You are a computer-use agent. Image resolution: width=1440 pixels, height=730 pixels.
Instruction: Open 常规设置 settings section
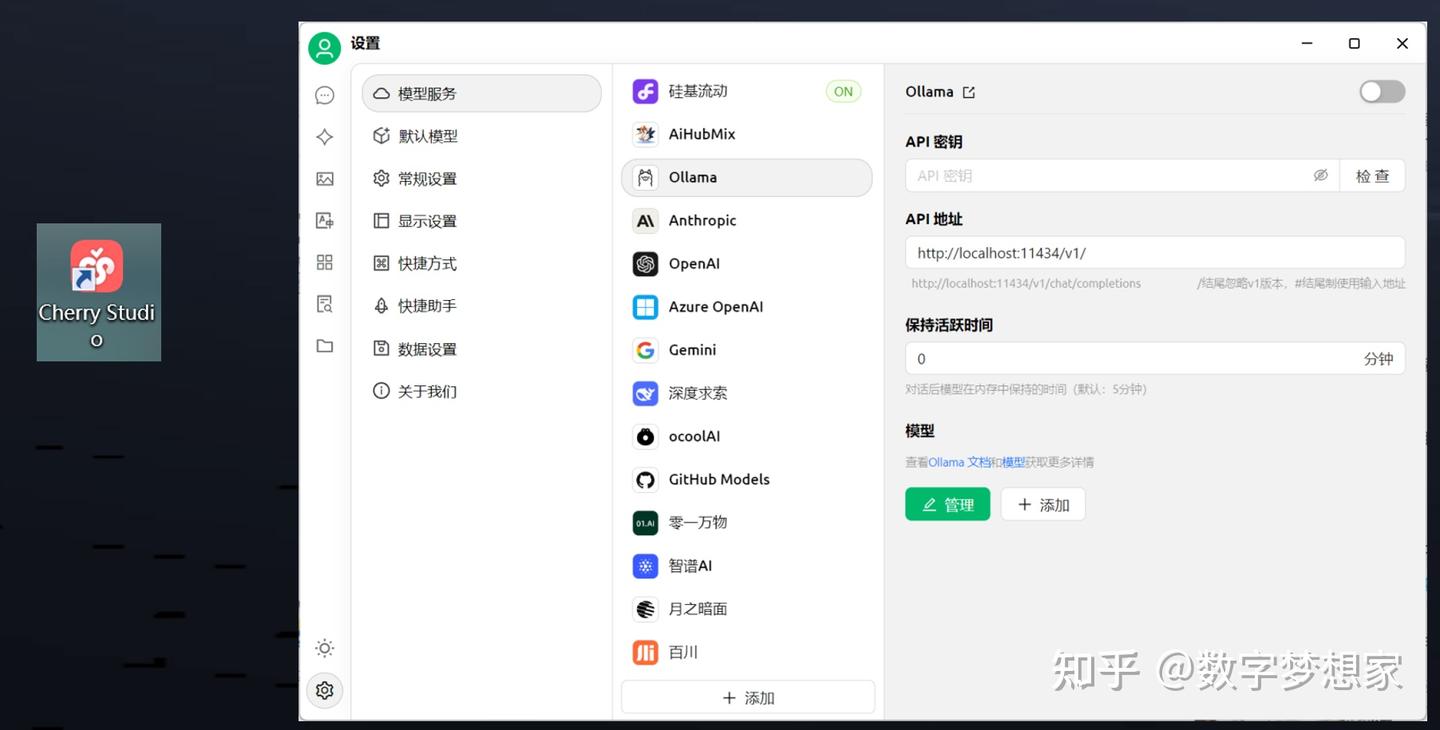(x=481, y=178)
